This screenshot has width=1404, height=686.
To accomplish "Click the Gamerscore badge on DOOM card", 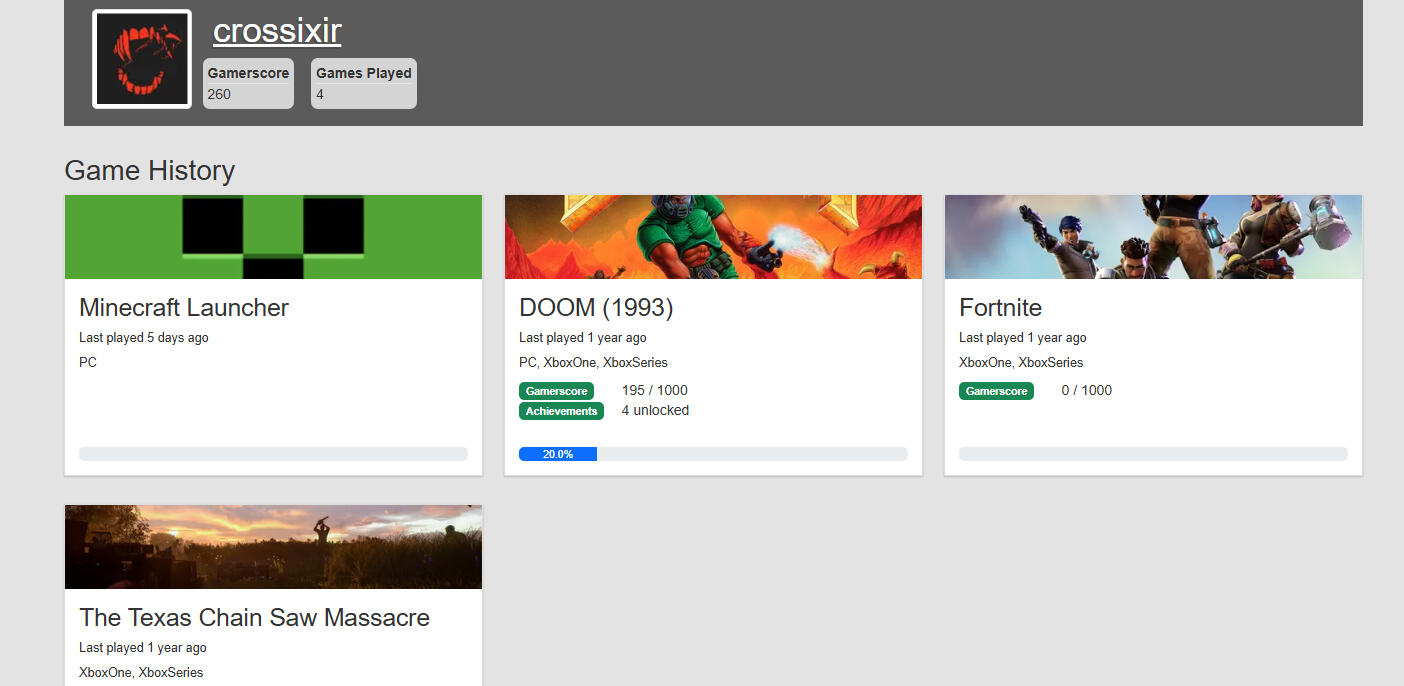I will coord(556,391).
